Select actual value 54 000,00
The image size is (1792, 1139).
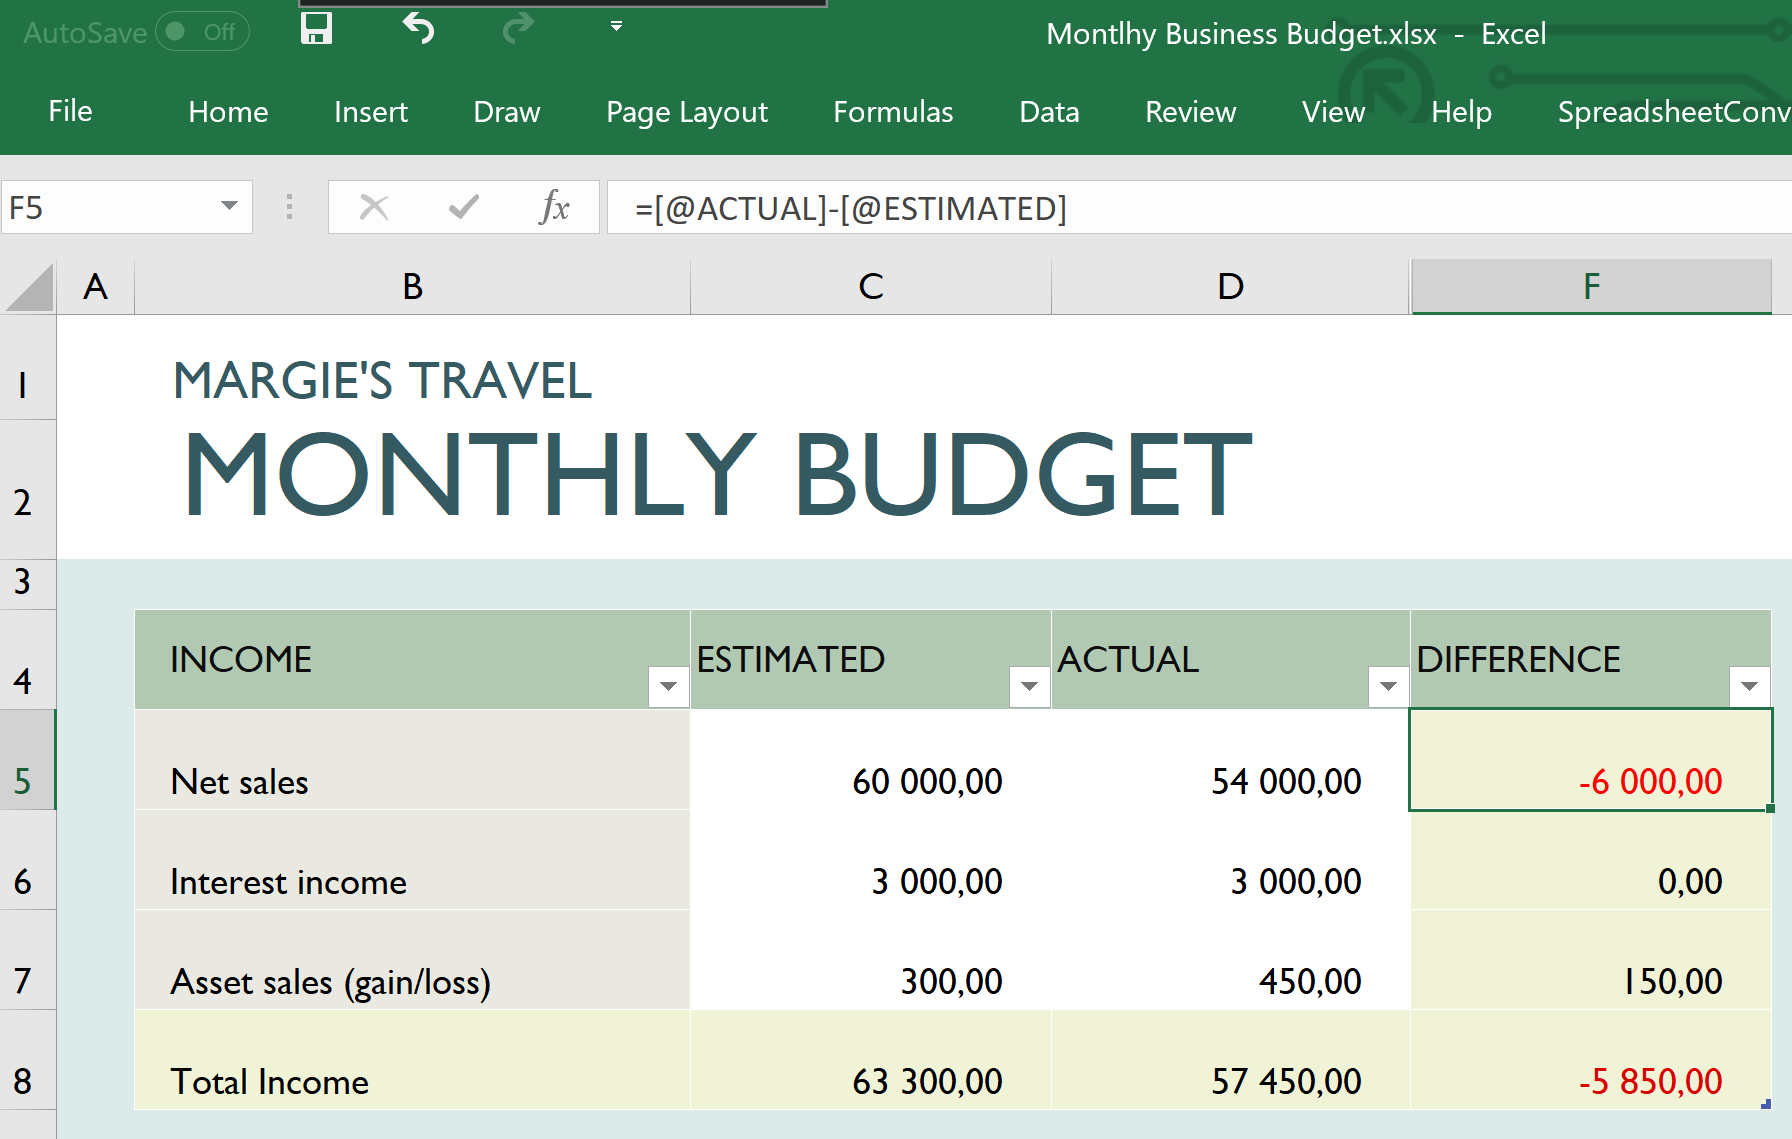coord(1230,760)
